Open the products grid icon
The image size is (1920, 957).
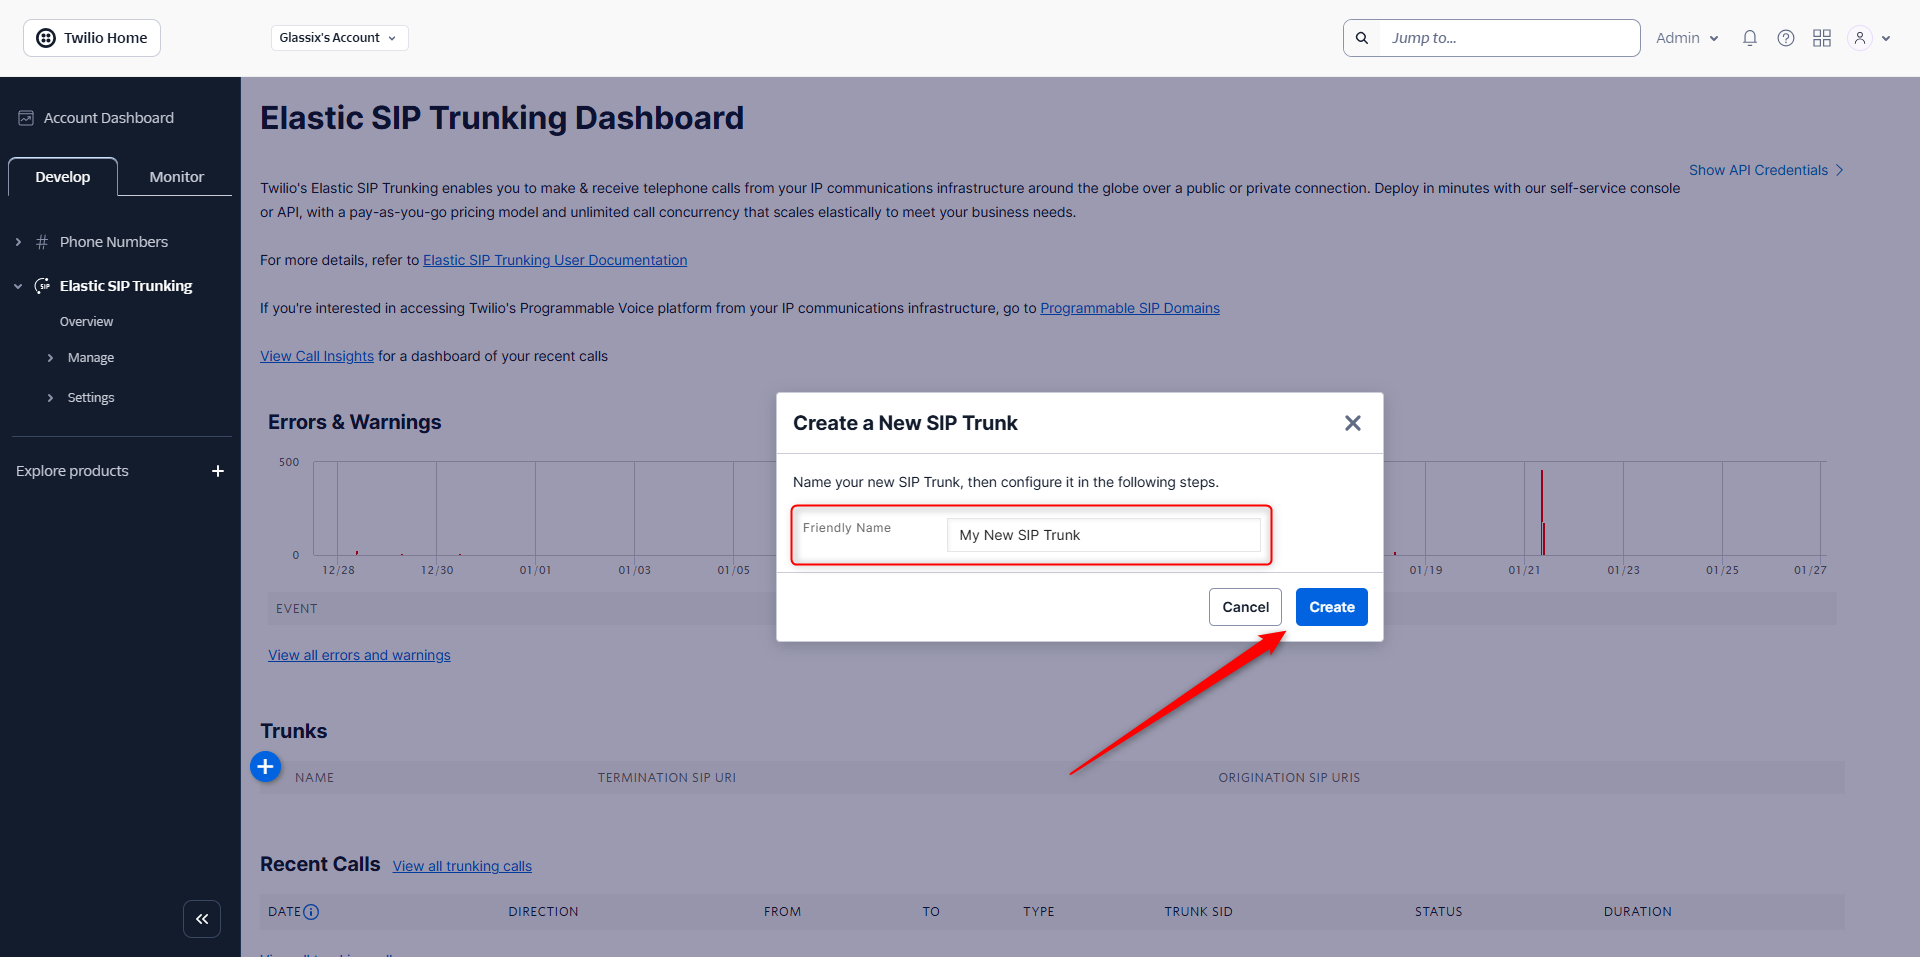pyautogui.click(x=1822, y=38)
